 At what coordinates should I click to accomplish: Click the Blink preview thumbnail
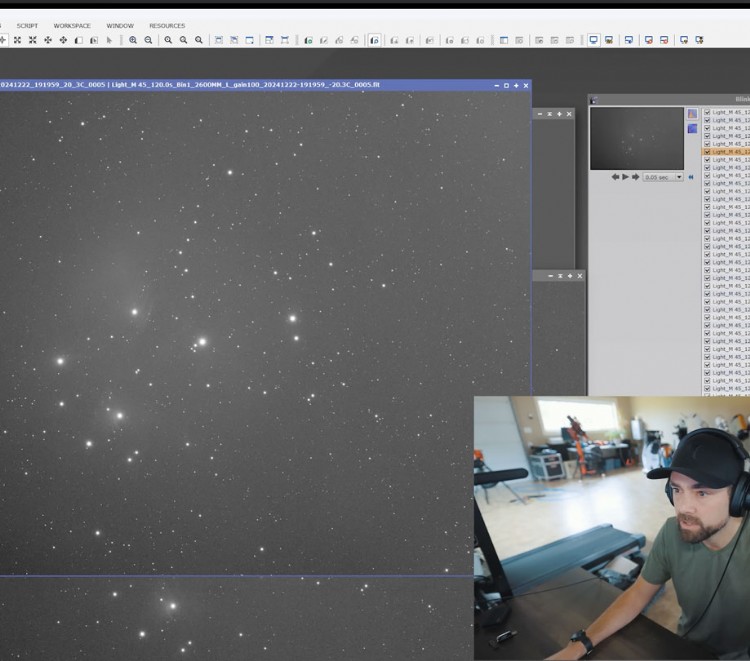(637, 138)
